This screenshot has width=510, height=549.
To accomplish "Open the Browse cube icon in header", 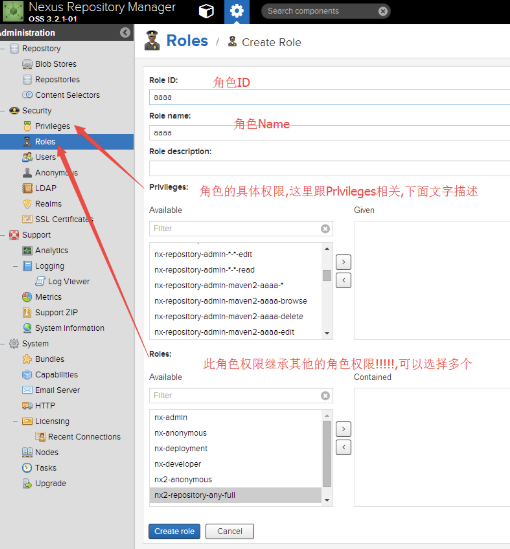I will point(206,11).
